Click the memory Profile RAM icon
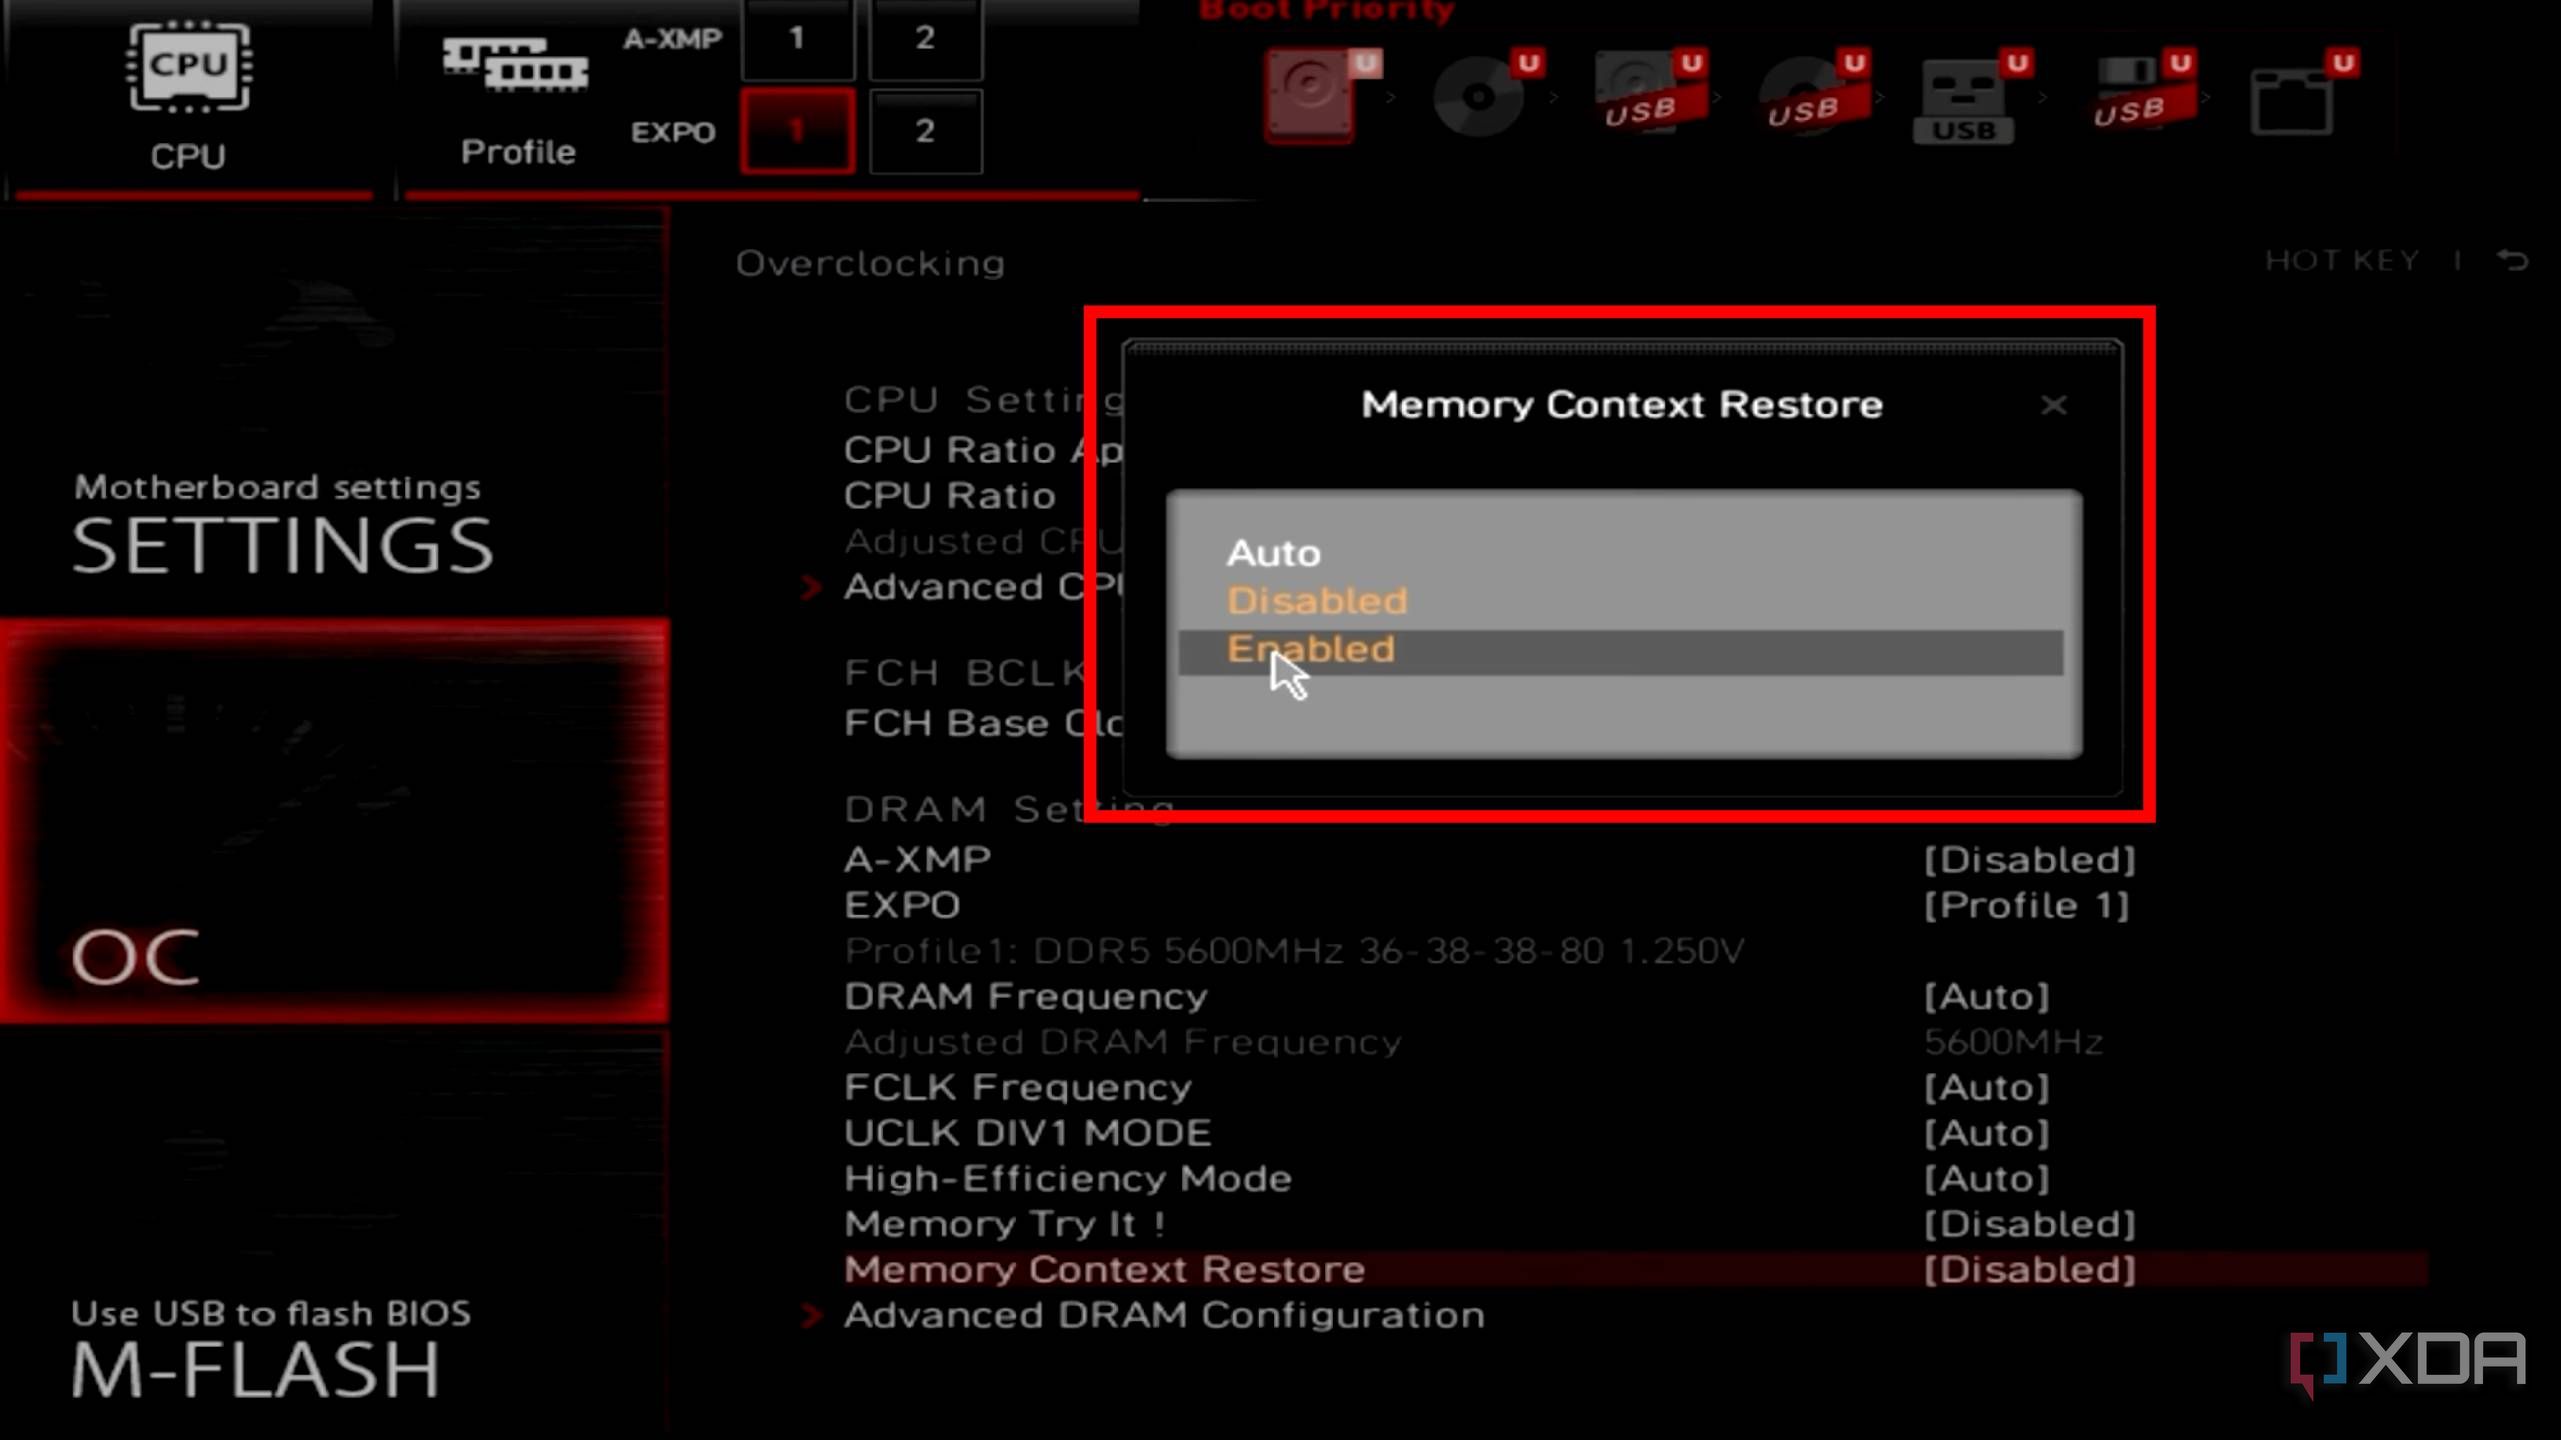Screen dimensions: 2561x1440 (x=516, y=66)
